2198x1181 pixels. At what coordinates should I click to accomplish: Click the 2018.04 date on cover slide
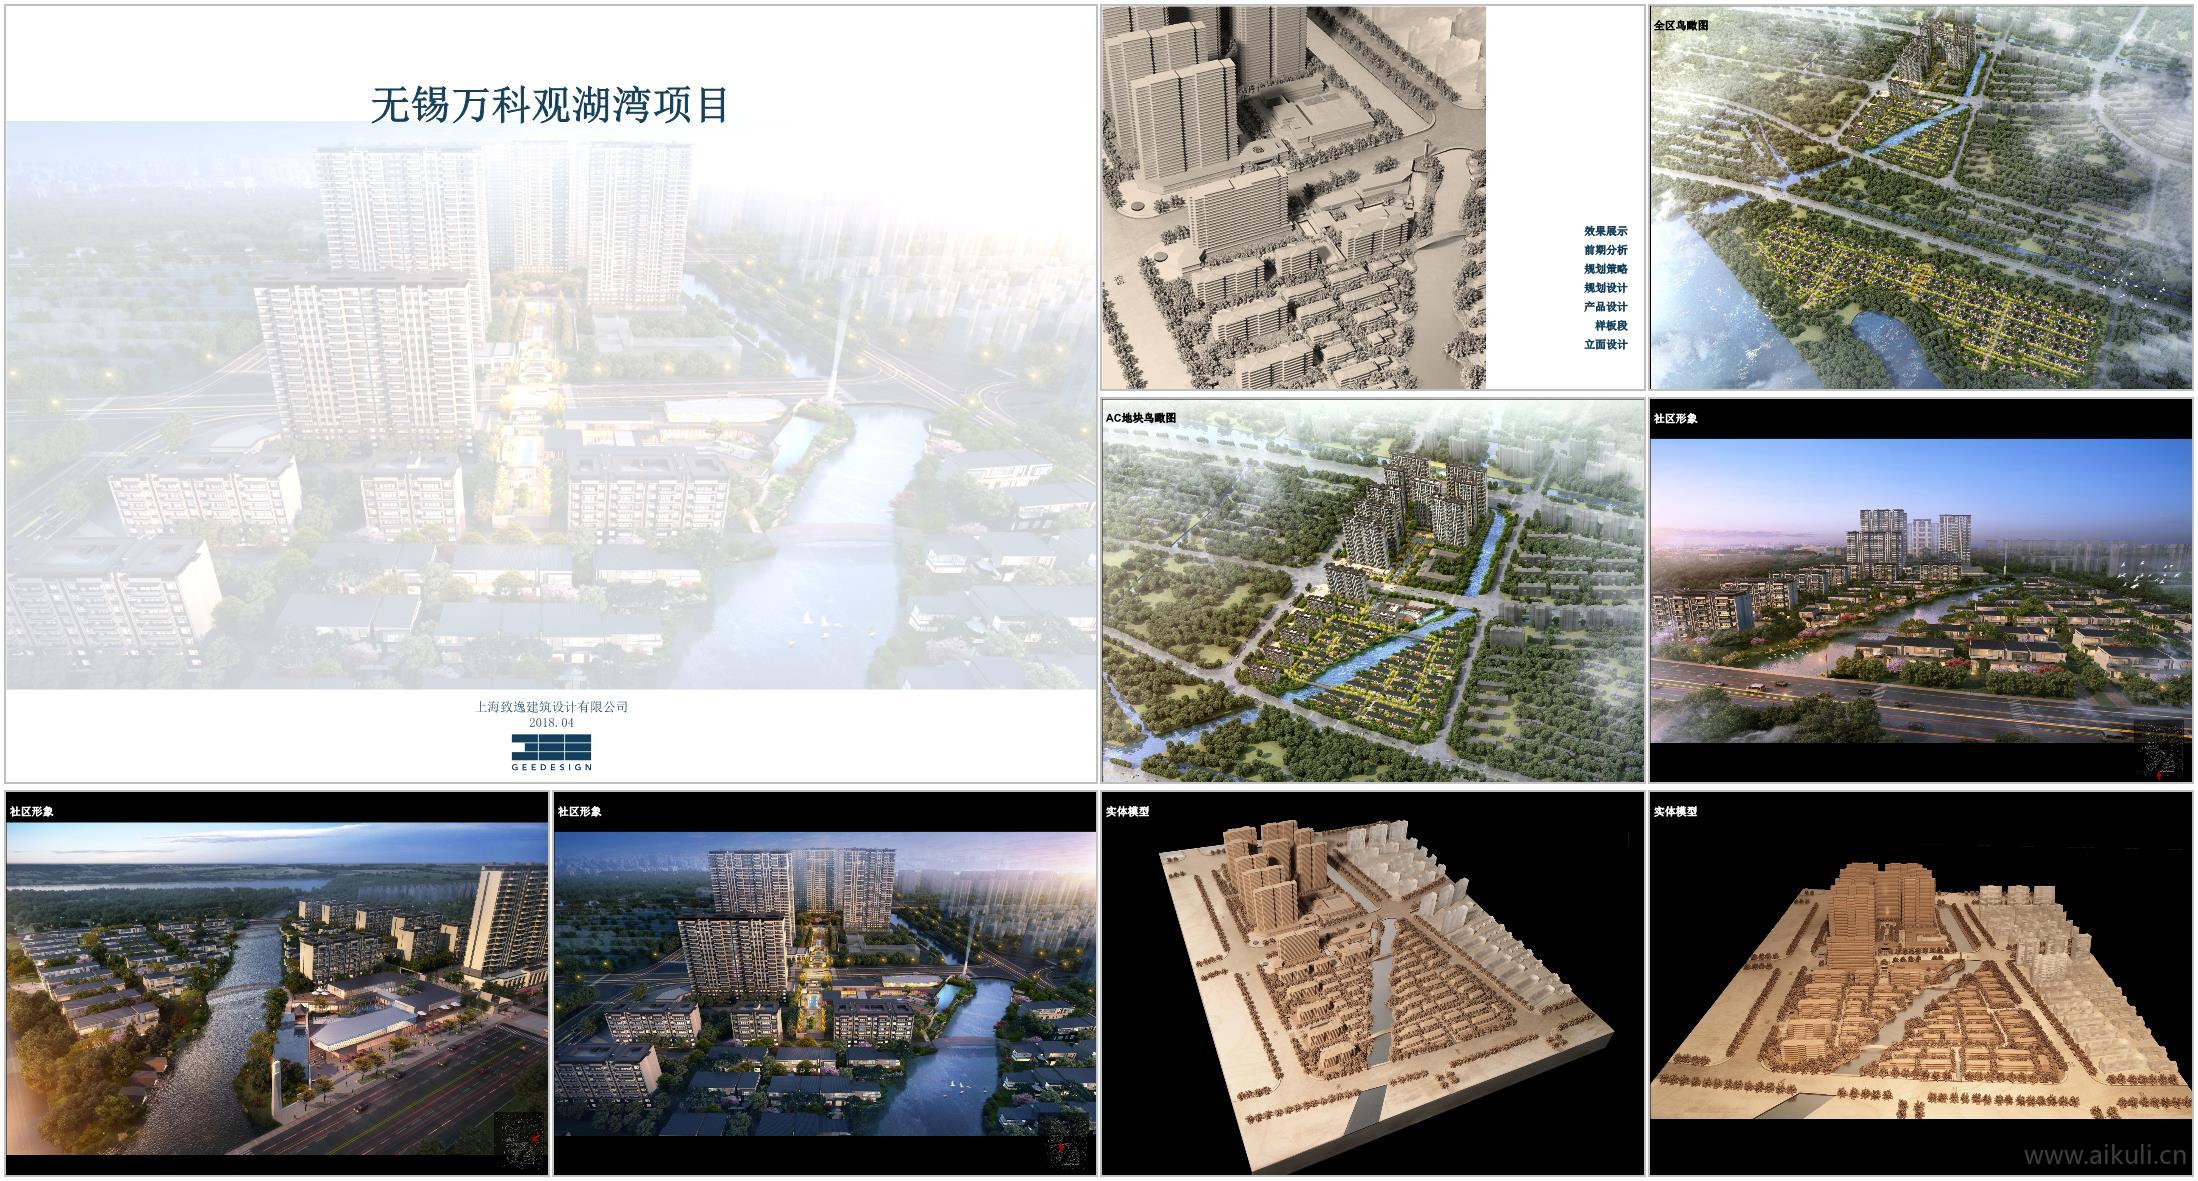551,722
